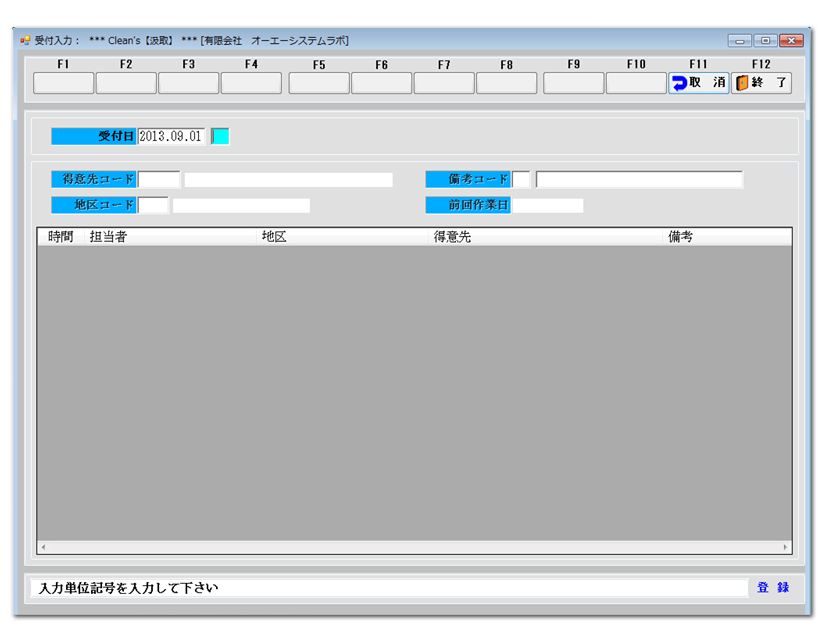This screenshot has height=640, width=820.
Task: Minimize the 受付入力 window
Action: point(739,41)
